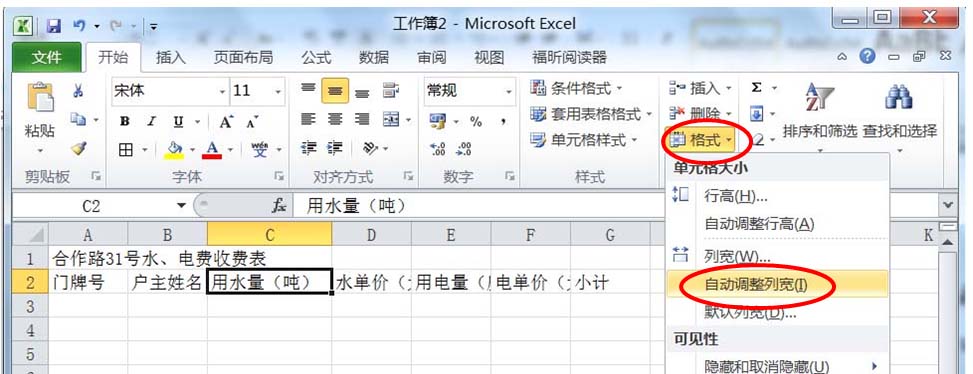This screenshot has width=973, height=374.
Task: Click the insert function fx icon
Action: 280,205
